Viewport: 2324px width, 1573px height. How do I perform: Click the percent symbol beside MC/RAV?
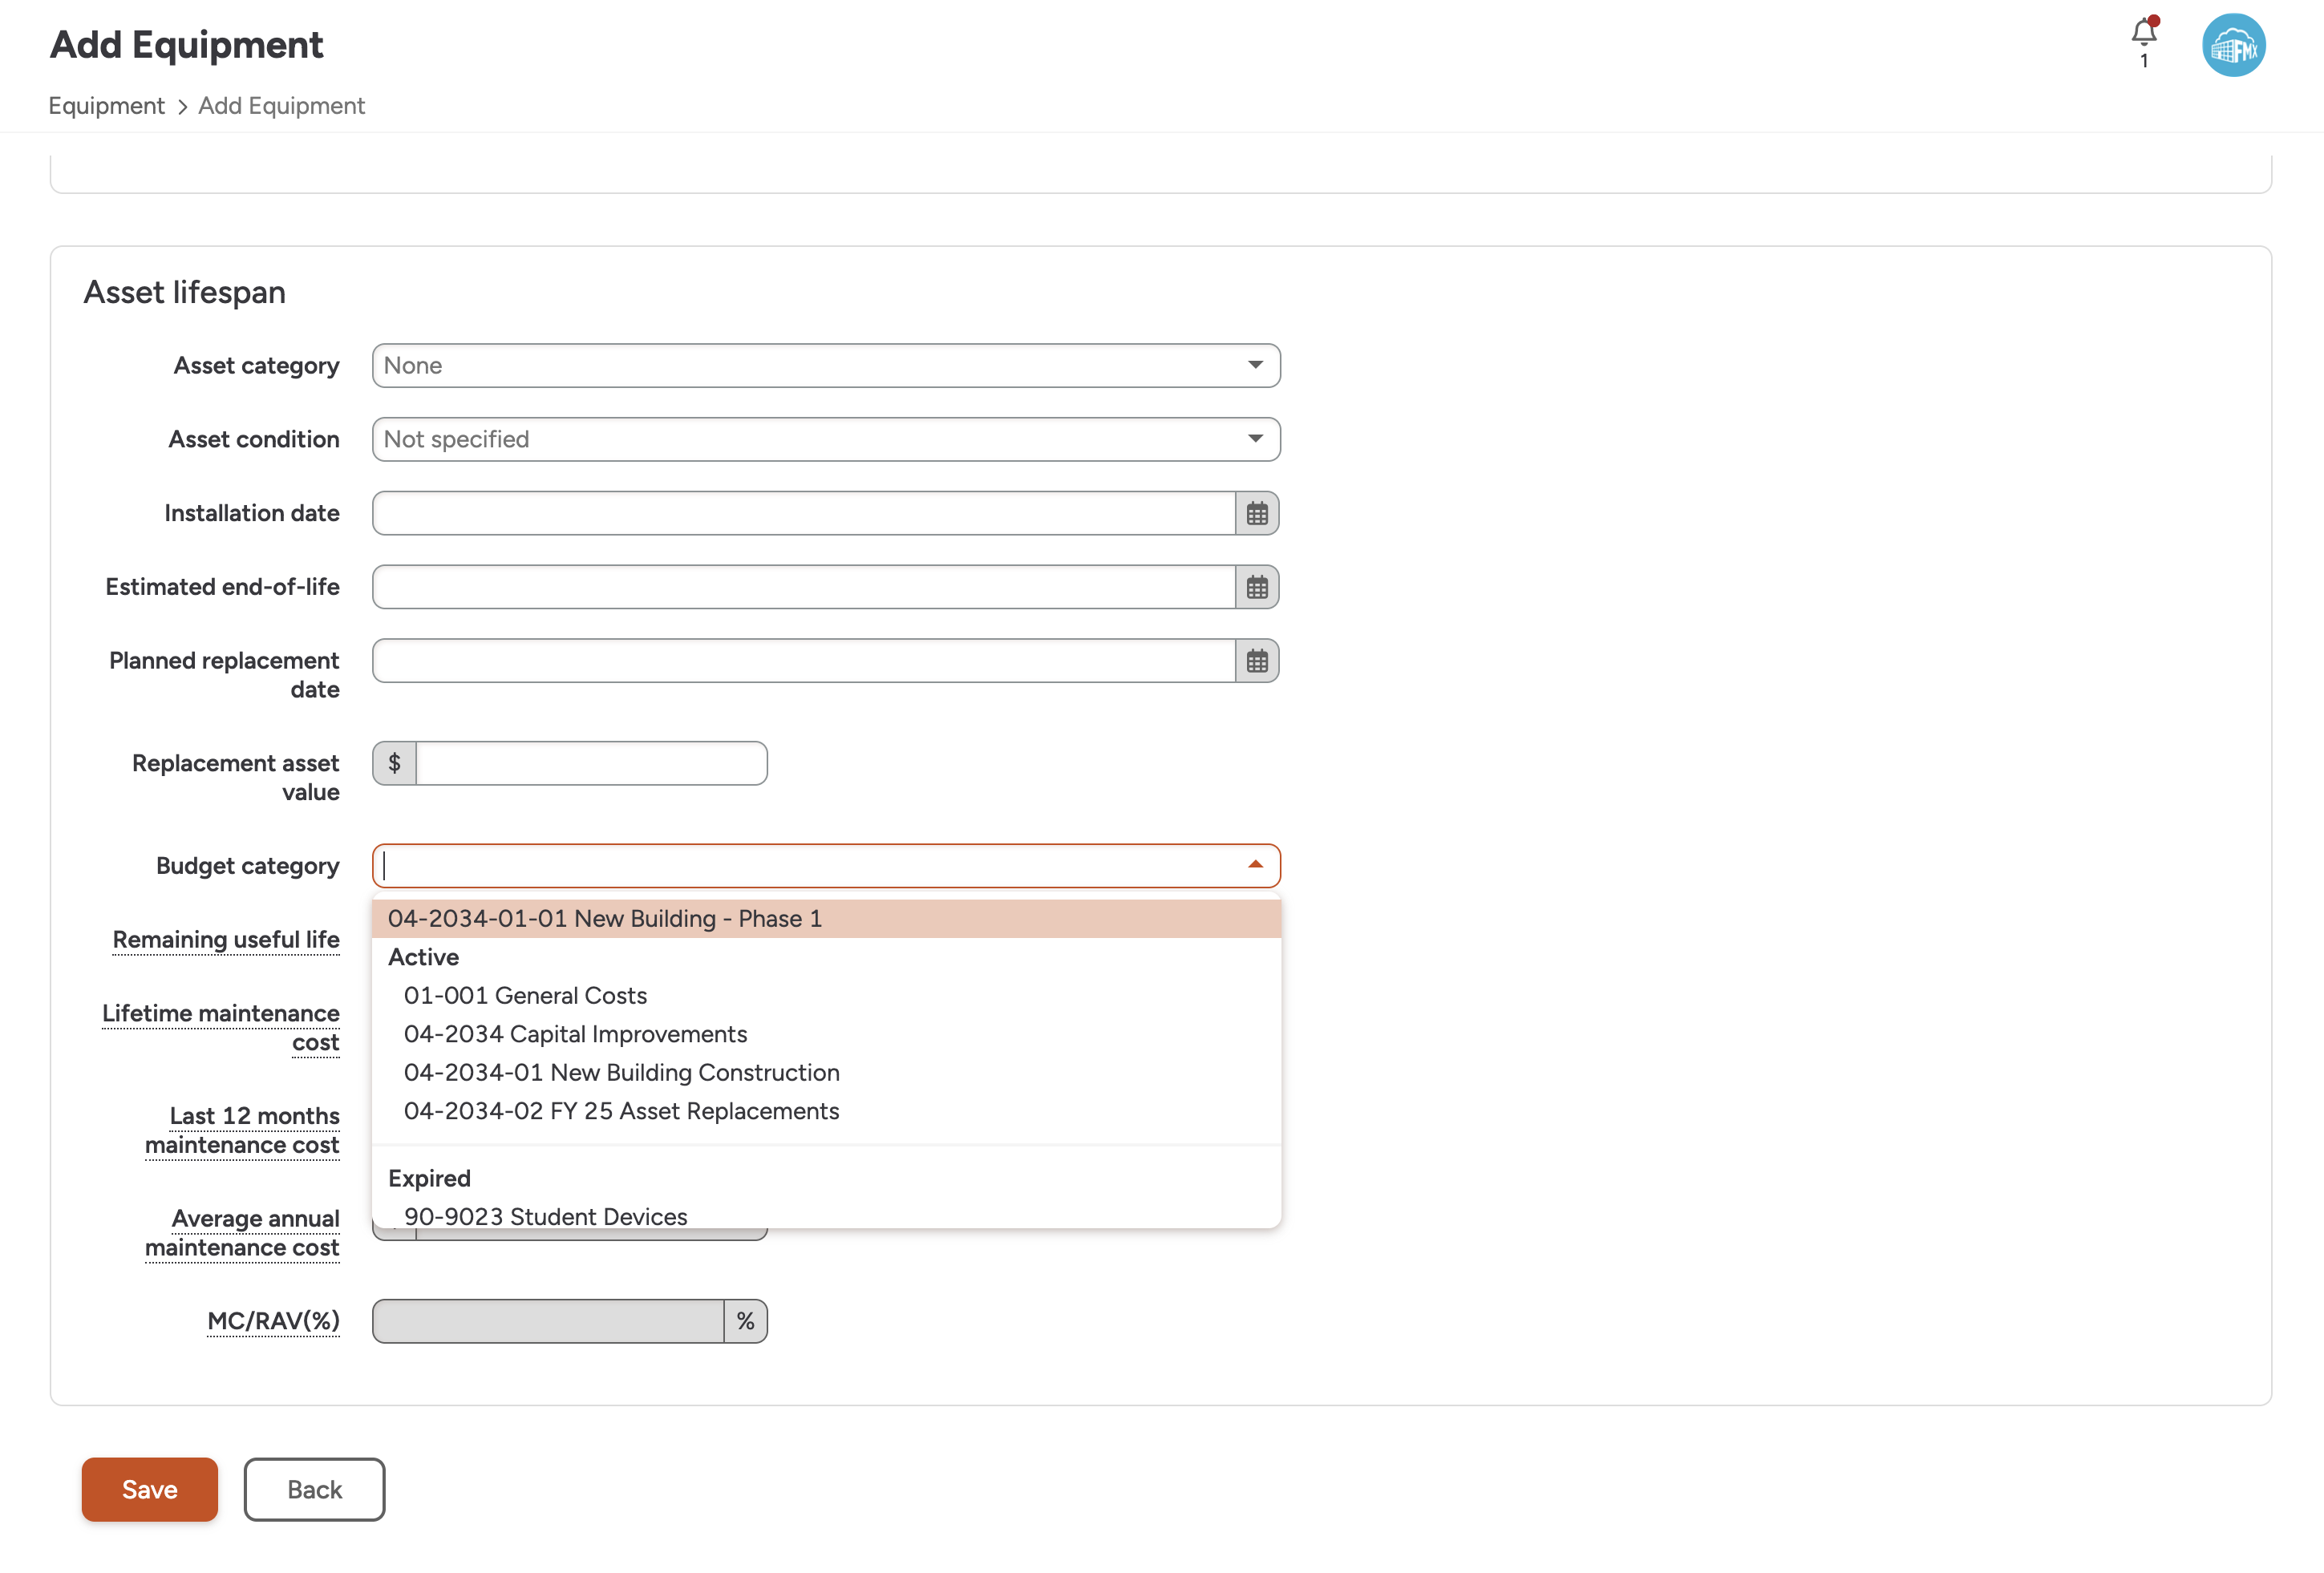745,1322
